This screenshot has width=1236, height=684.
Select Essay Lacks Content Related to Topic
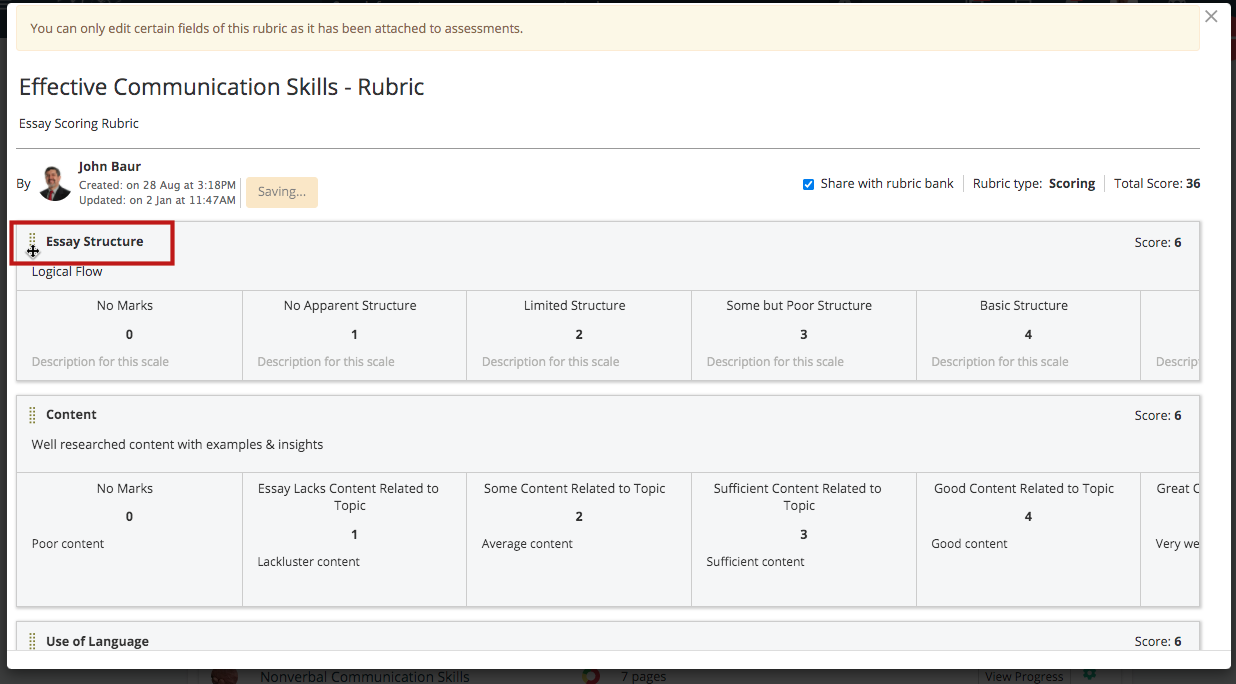(349, 497)
